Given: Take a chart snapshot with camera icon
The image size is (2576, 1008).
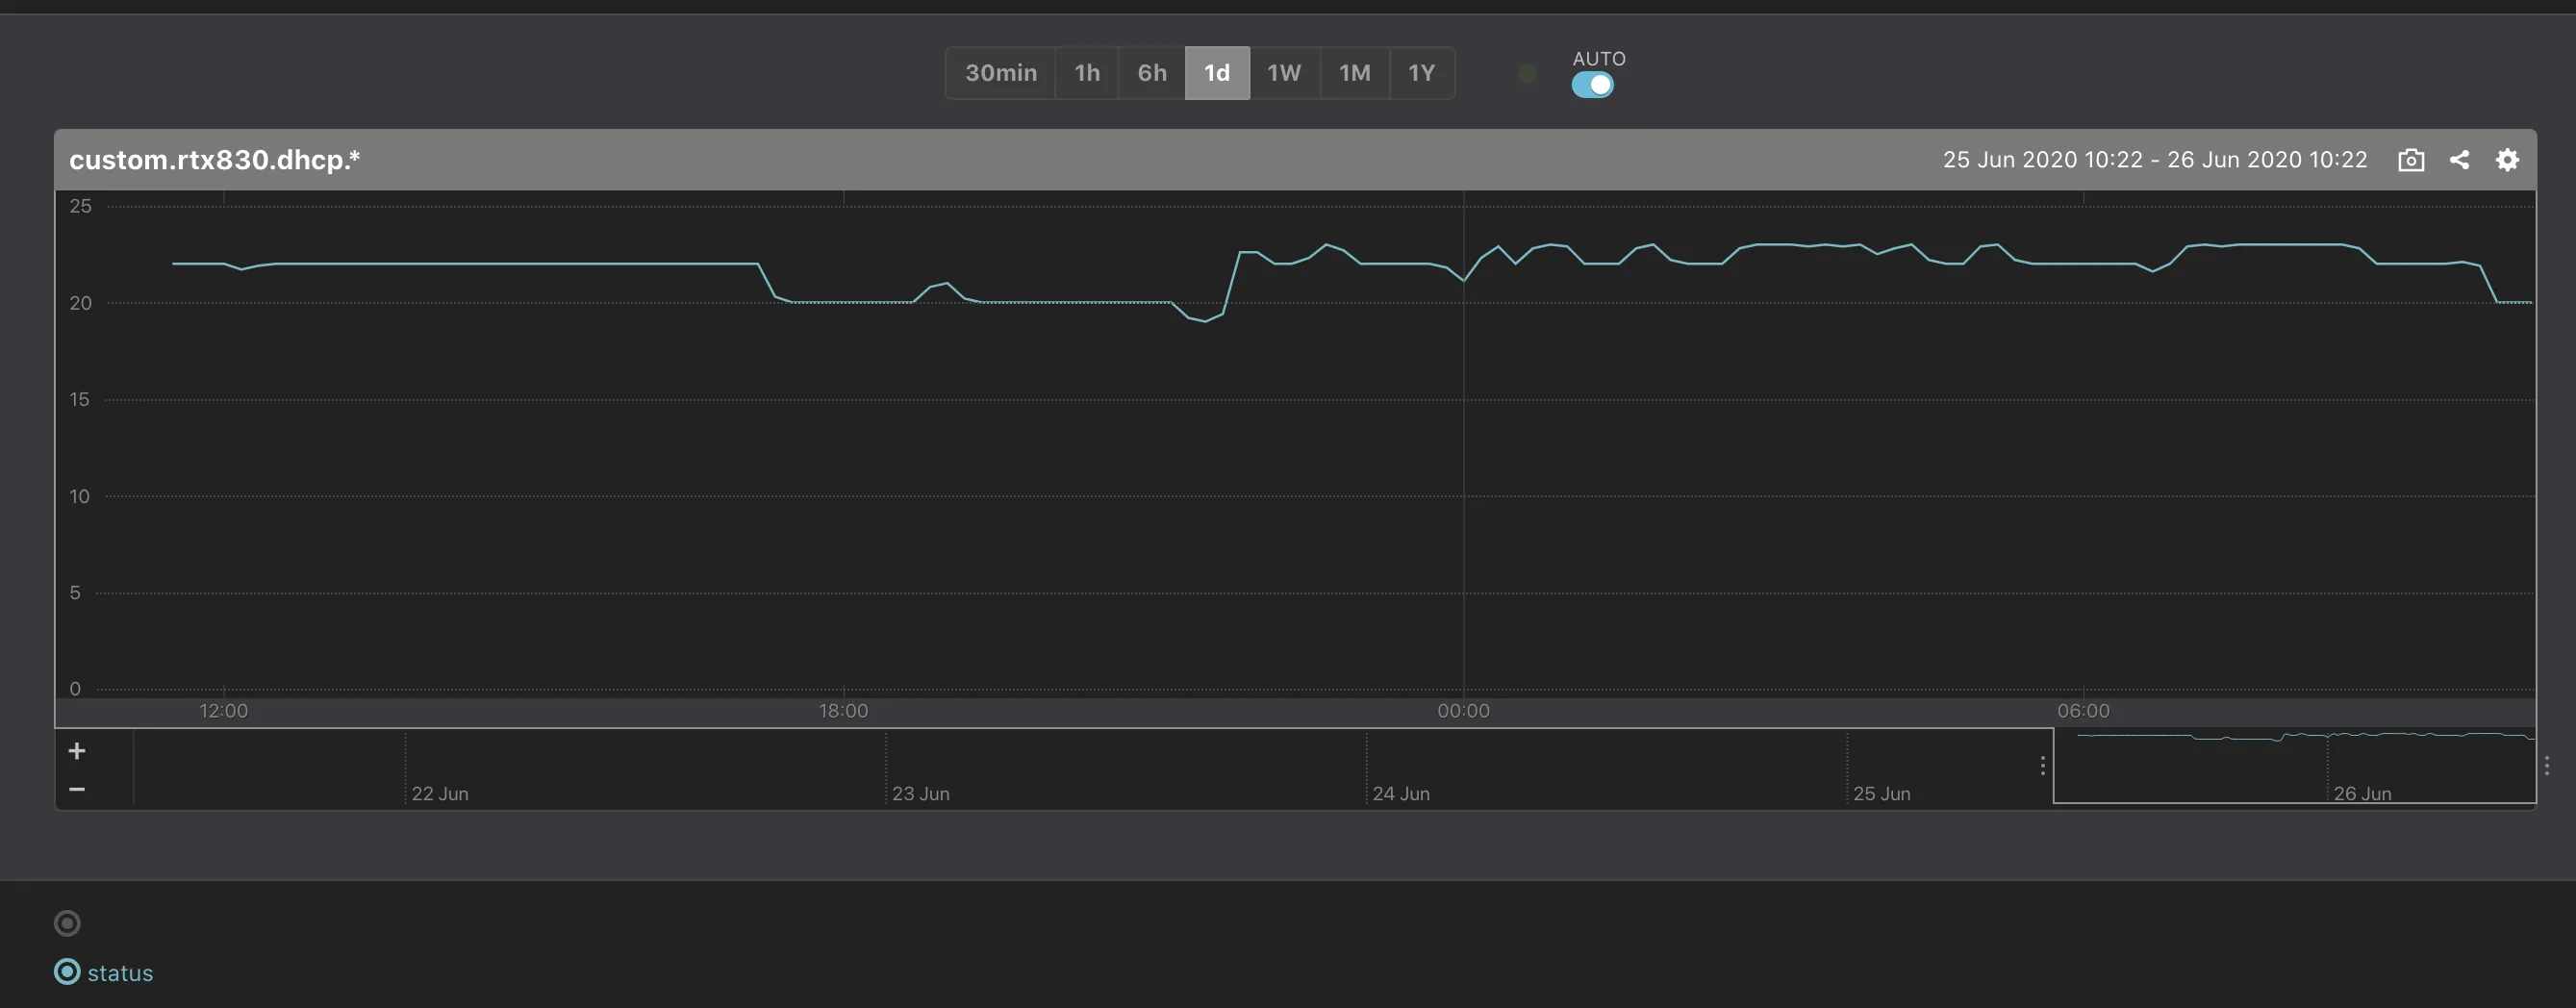Looking at the screenshot, I should [x=2410, y=160].
